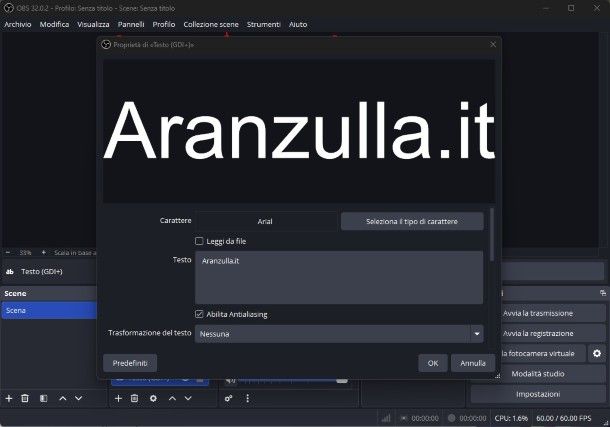
Task: Click the Trasformazione dropdown arrow
Action: (x=477, y=334)
